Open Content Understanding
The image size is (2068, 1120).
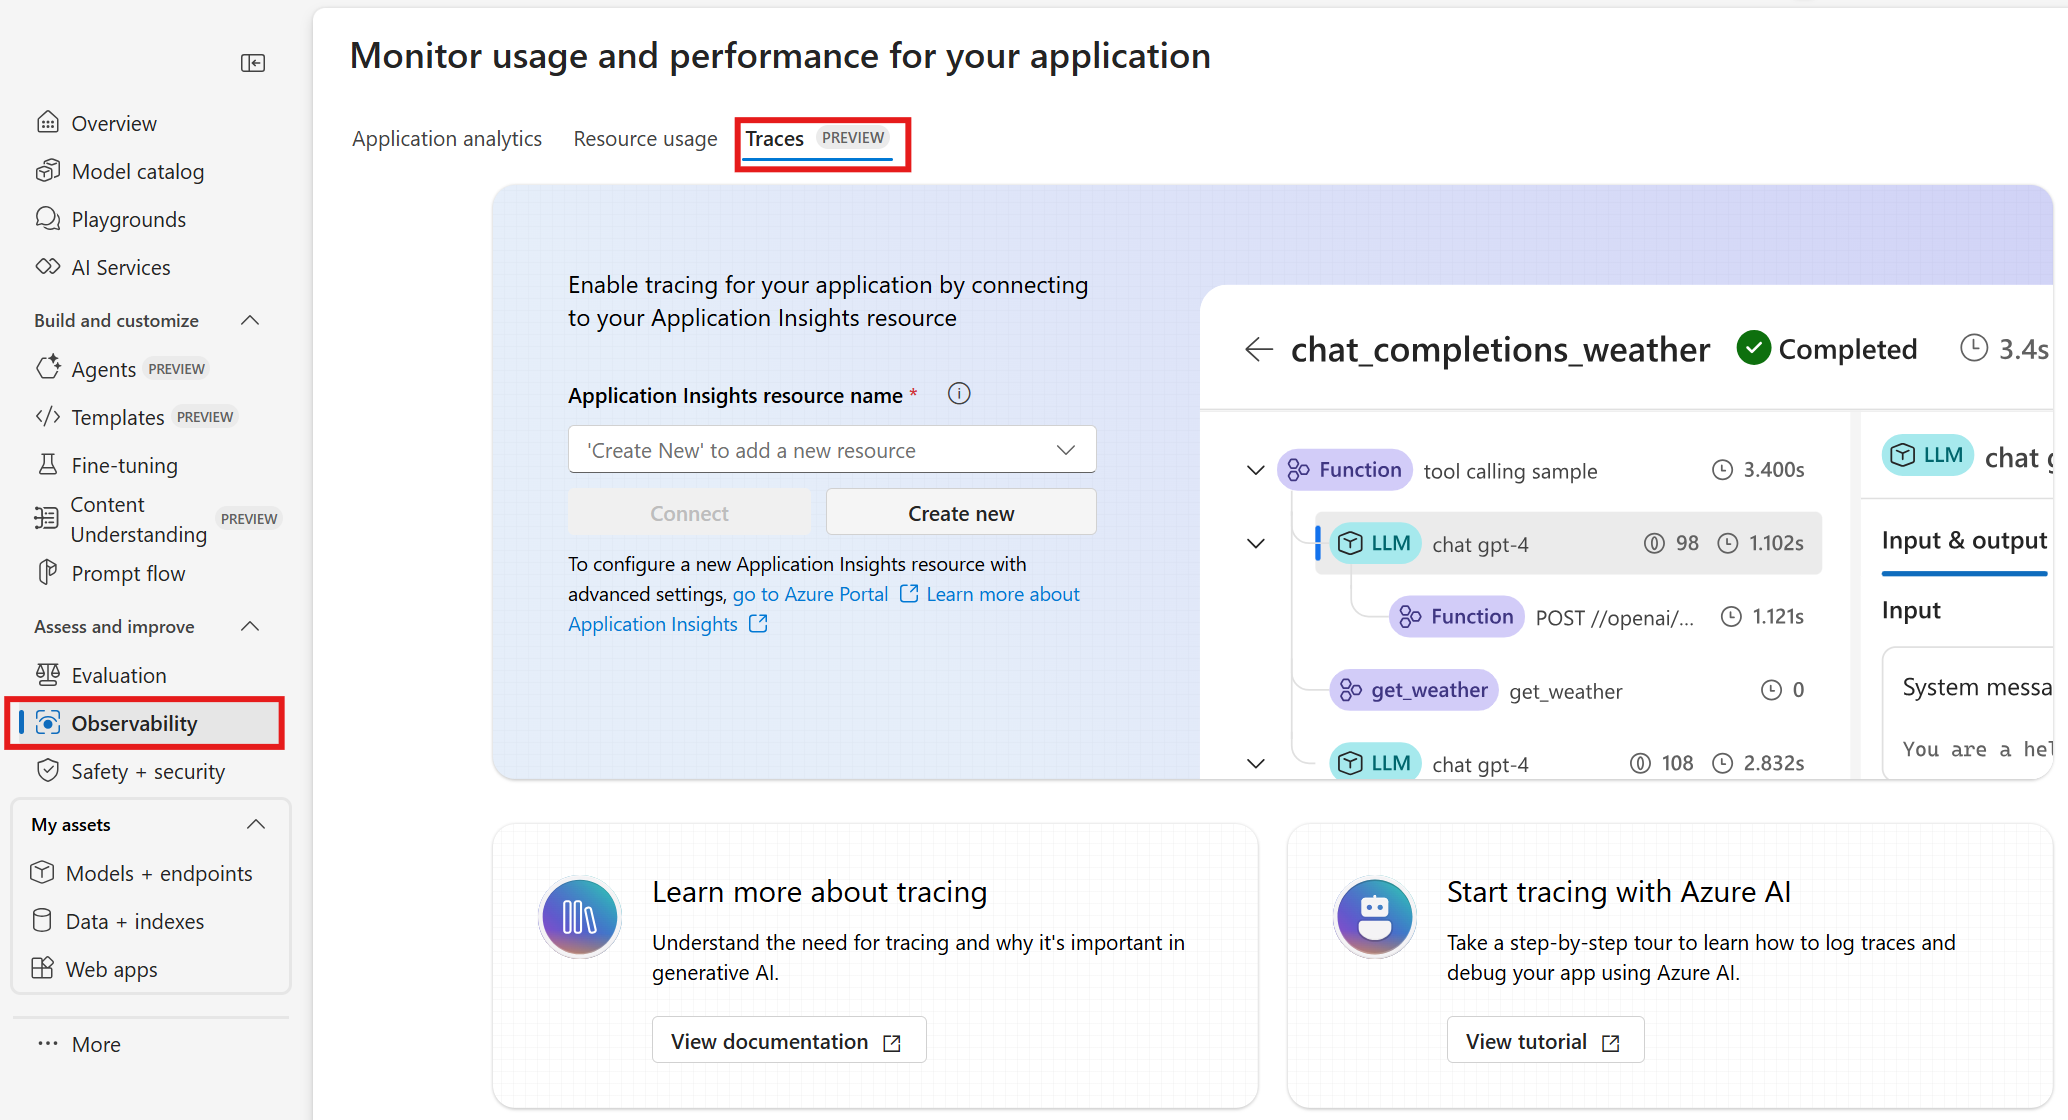coord(157,519)
